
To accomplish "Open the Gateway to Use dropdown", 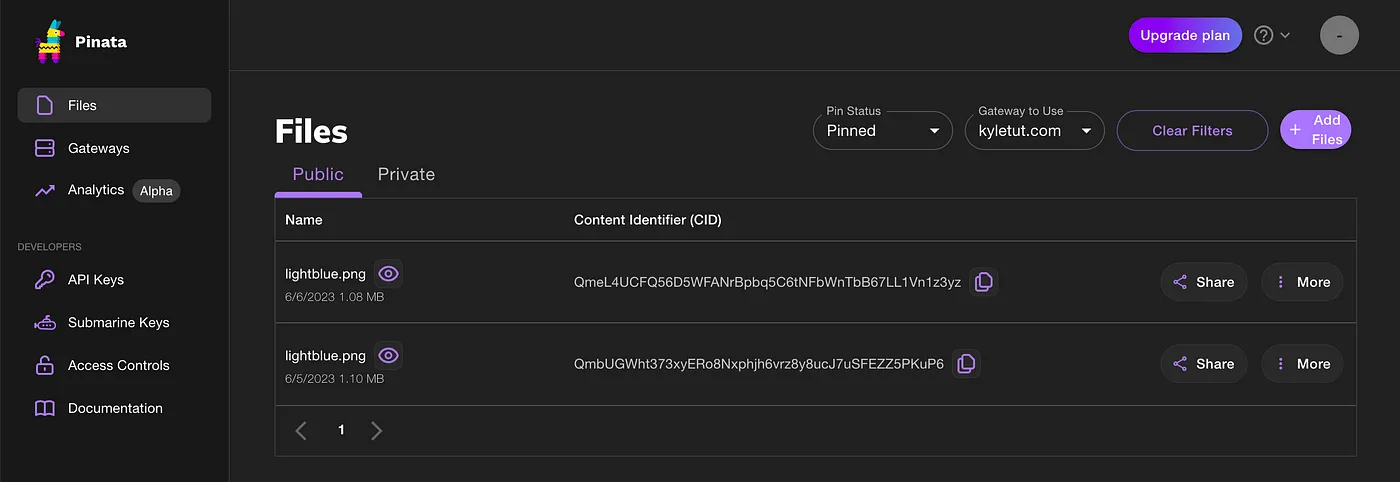I will click(x=1034, y=130).
